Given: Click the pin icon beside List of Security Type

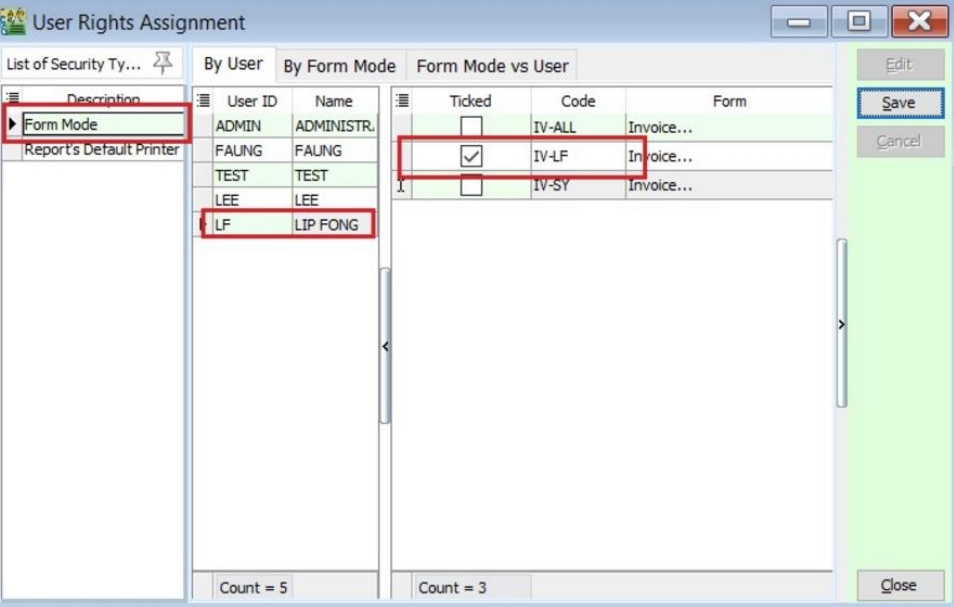Looking at the screenshot, I should point(162,64).
